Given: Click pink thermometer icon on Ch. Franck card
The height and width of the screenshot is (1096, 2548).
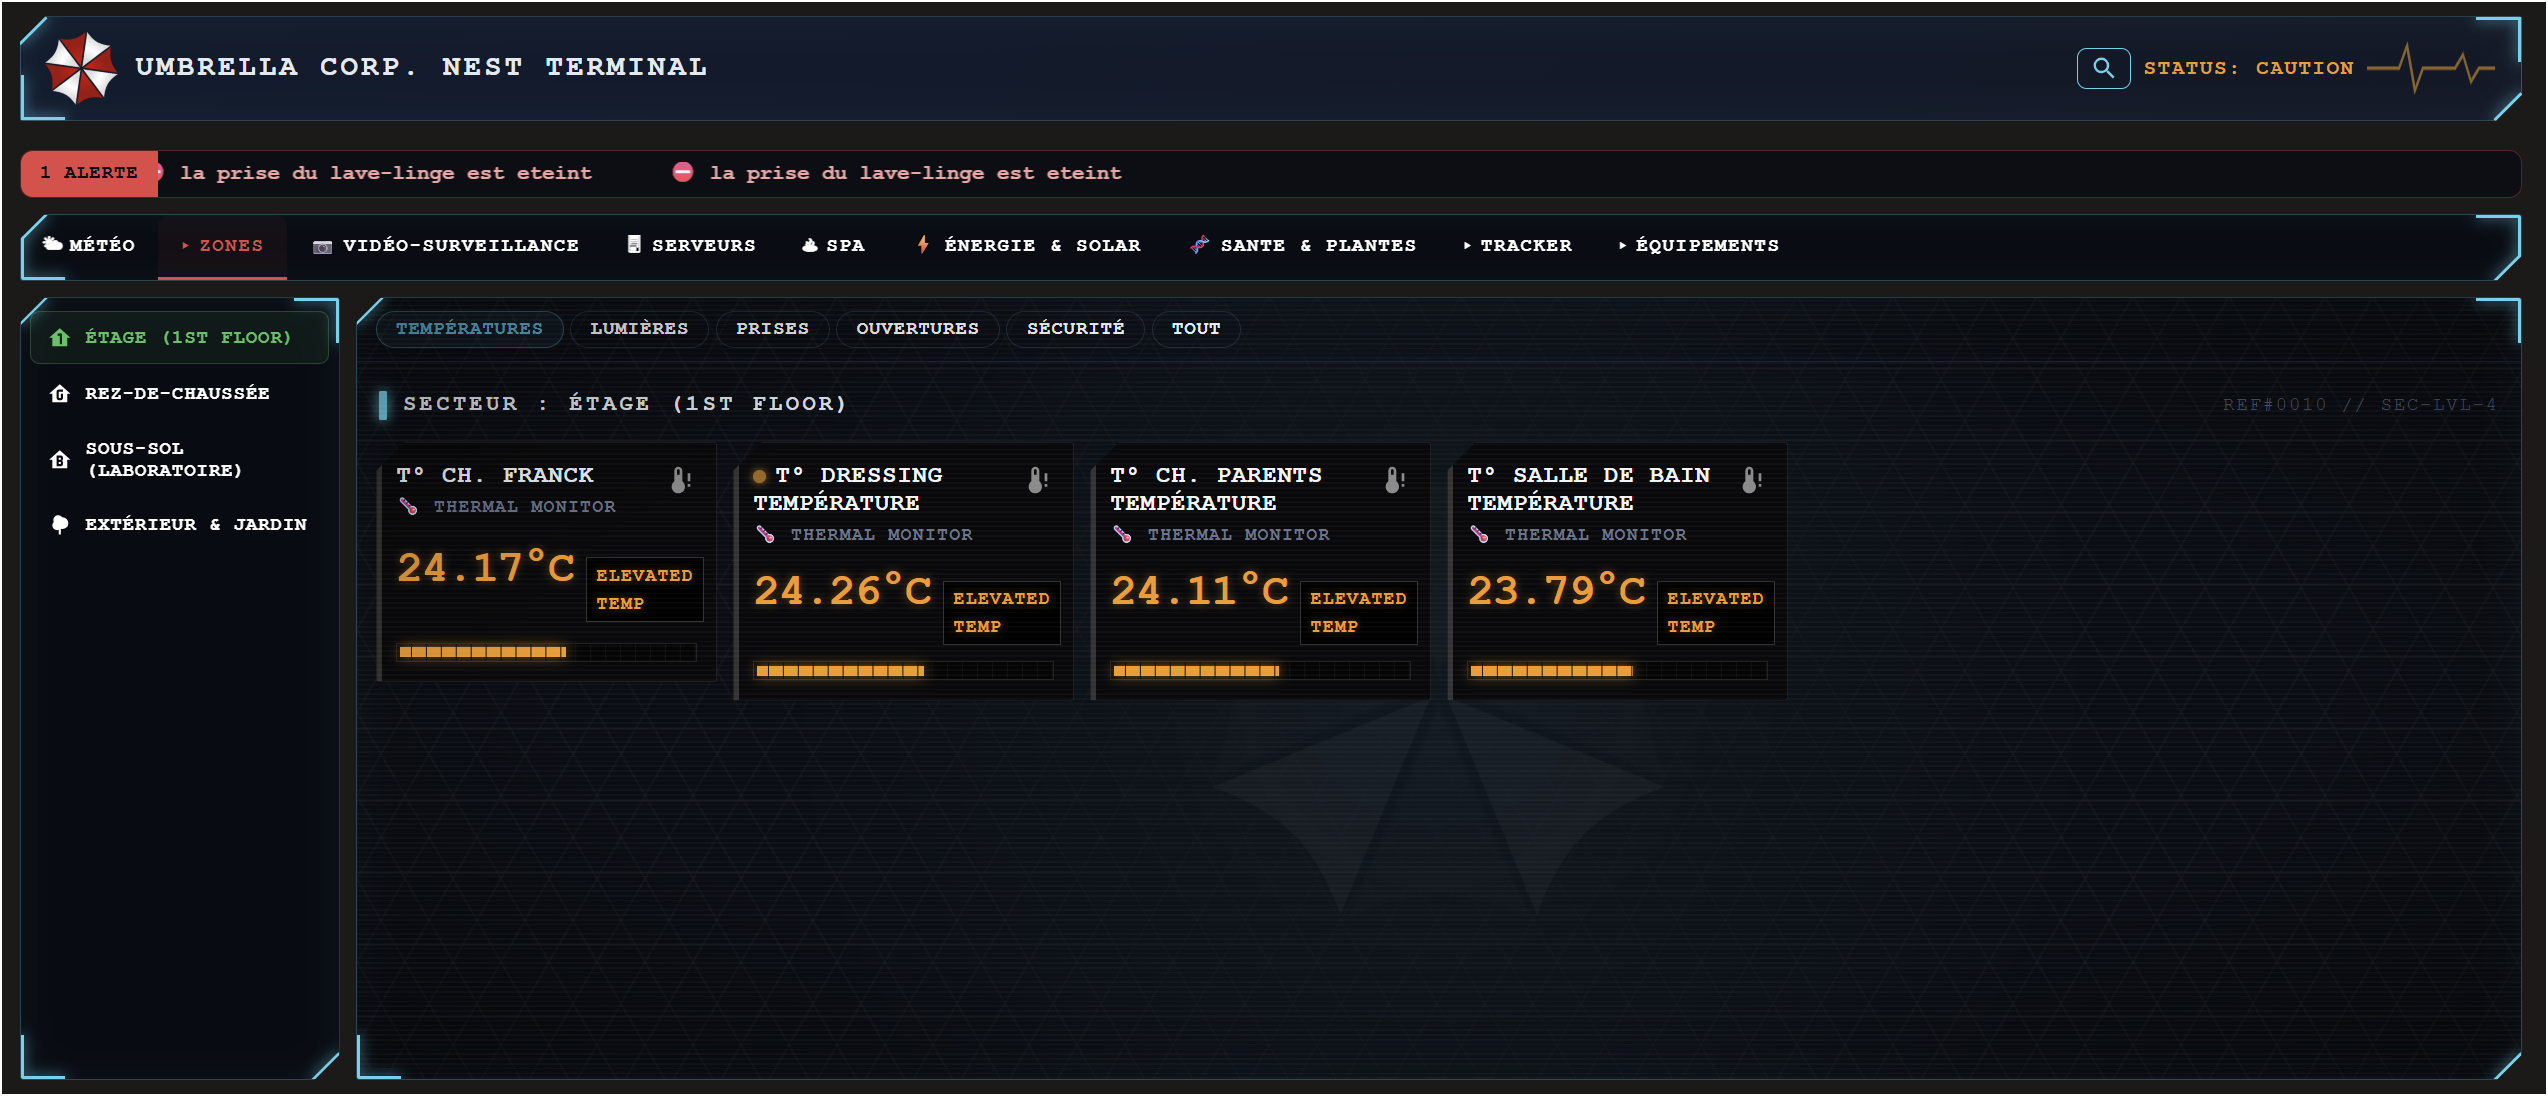Looking at the screenshot, I should [x=408, y=506].
